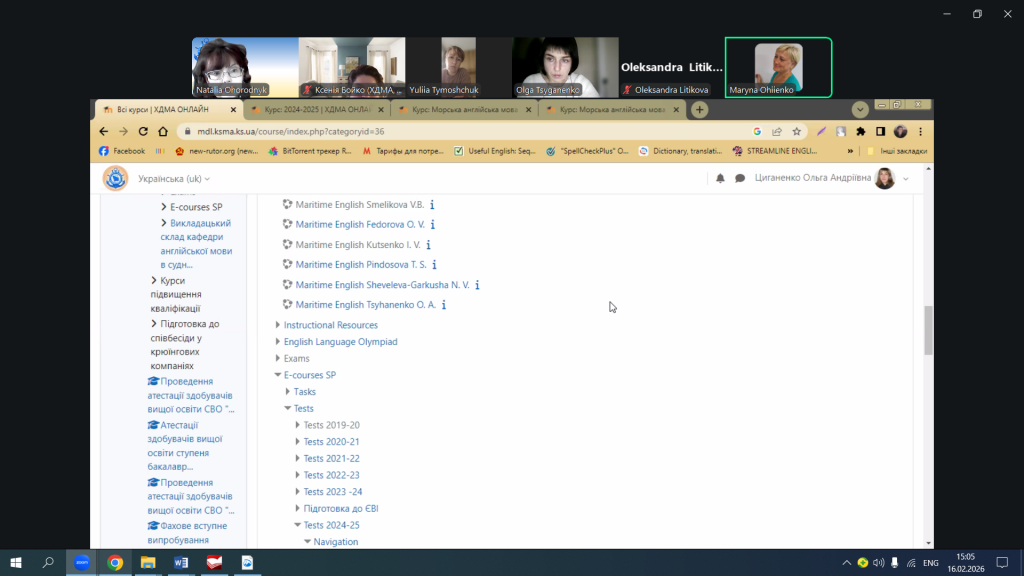
Task: Open the Українська (uk) language dropdown
Action: click(174, 179)
